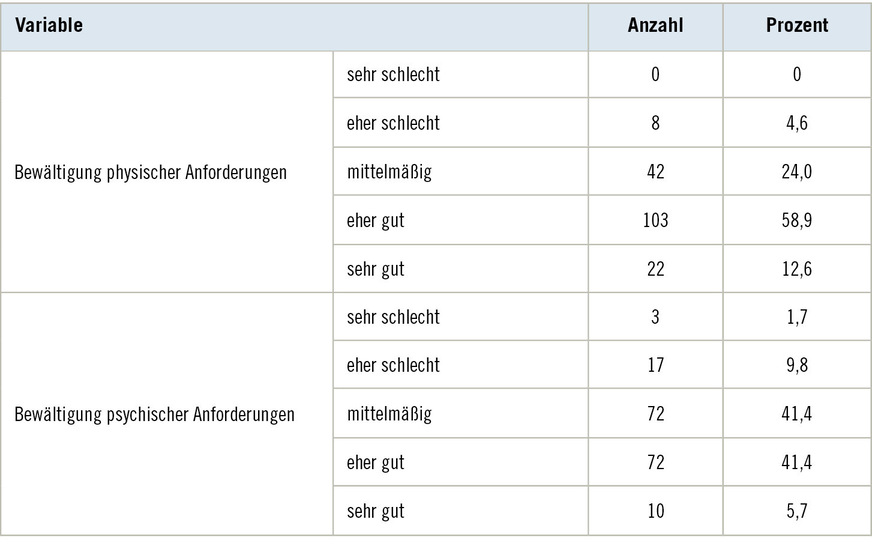Select the count cell showing 10
This screenshot has width=872, height=549.
655,511
